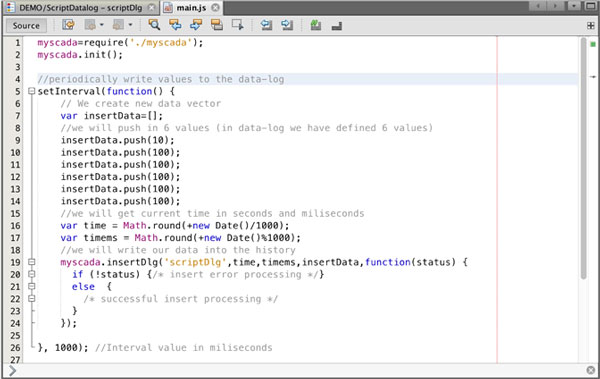Click the comment 'successful insert processing'
Image resolution: width=600 pixels, height=379 pixels.
[181, 299]
